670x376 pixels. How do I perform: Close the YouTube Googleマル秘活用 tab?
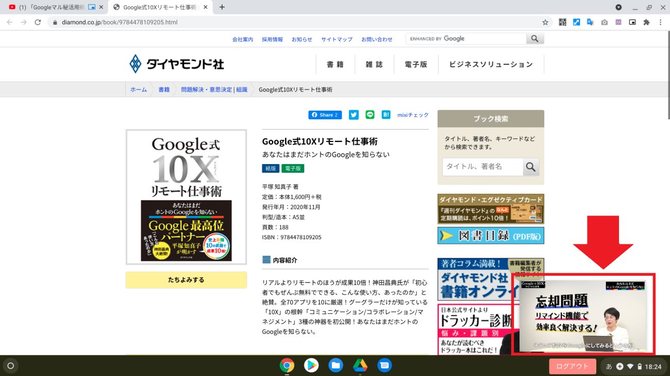(x=101, y=7)
